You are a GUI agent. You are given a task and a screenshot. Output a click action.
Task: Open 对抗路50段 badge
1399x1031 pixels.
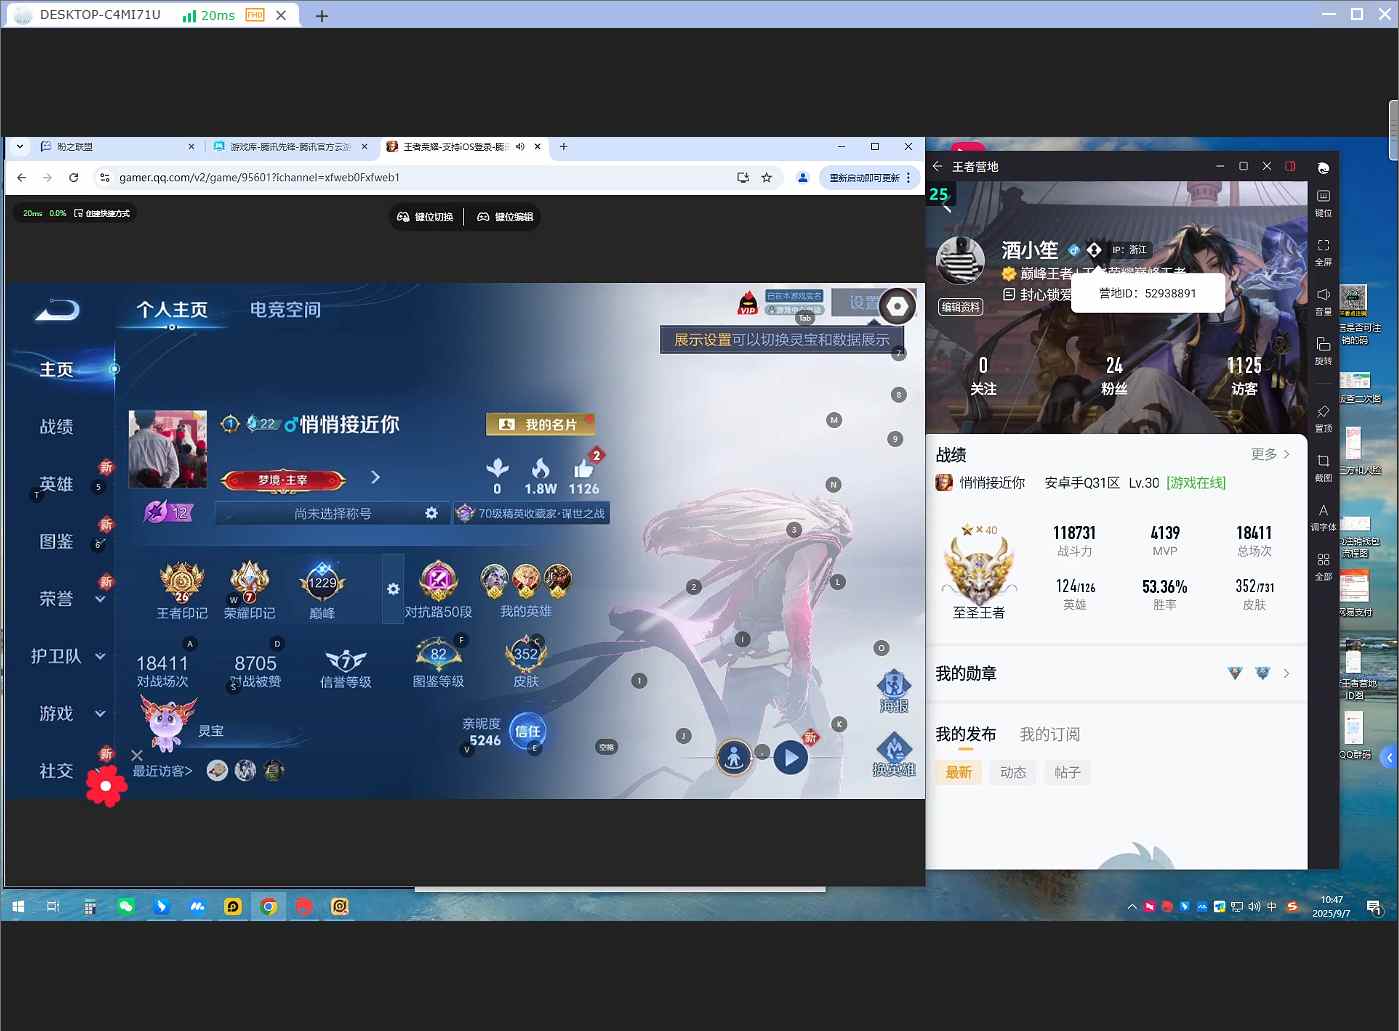pos(438,581)
